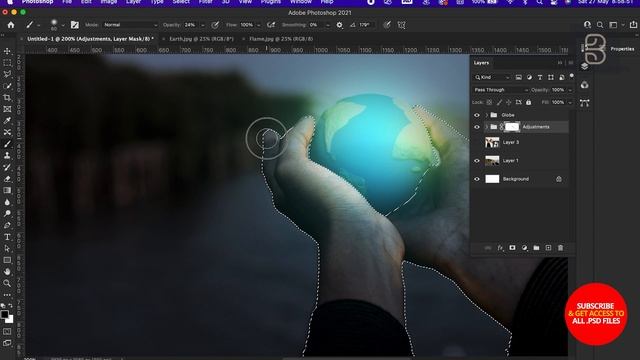This screenshot has height=360, width=640.
Task: Select the Rectangle shape tool
Action: click(x=7, y=260)
